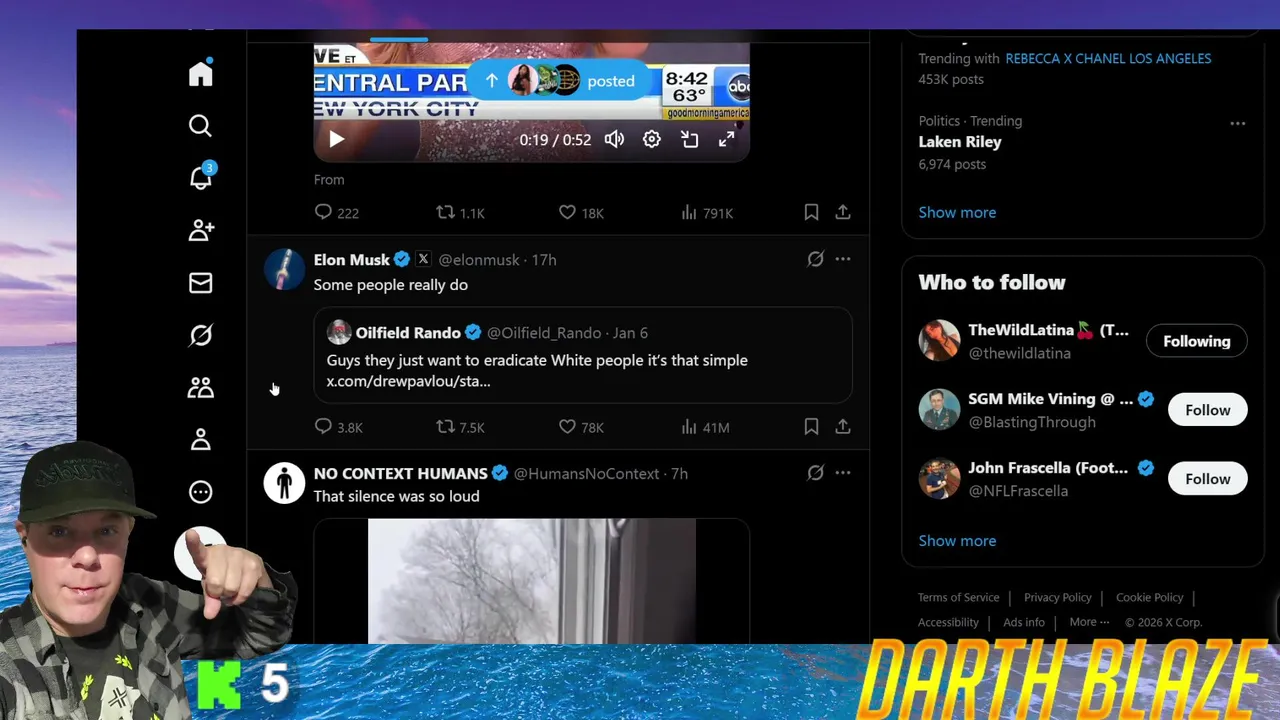Viewport: 1280px width, 720px height.
Task: Show more Who to follow suggestions
Action: coord(957,540)
